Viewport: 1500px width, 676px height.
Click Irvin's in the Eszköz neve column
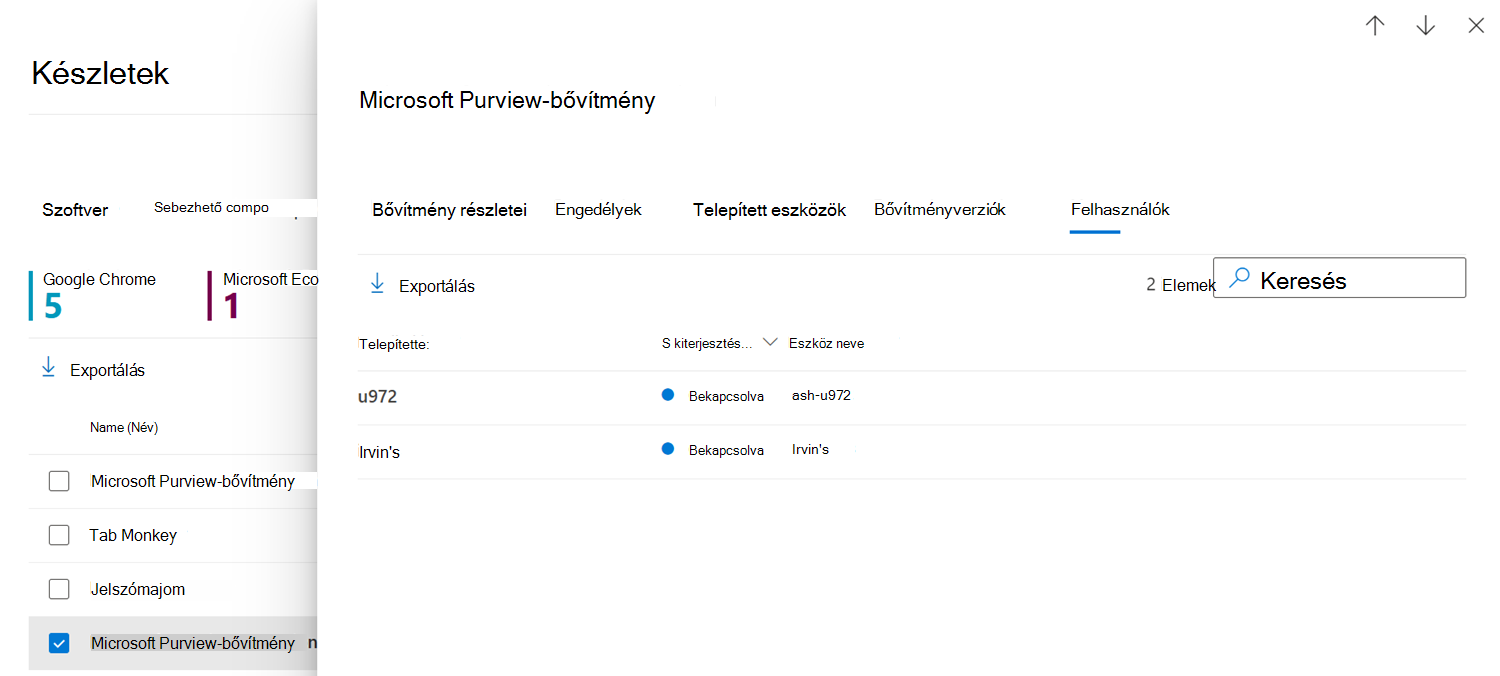click(810, 449)
